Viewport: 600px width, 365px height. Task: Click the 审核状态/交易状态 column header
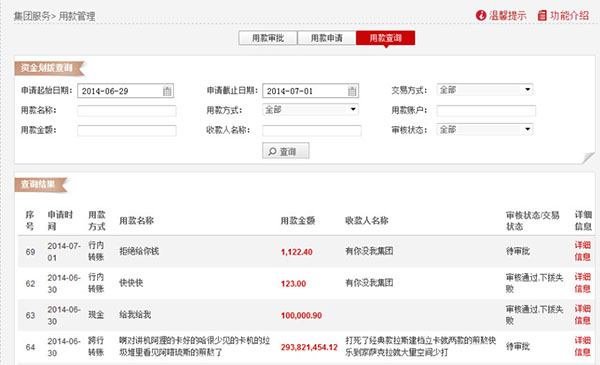[x=533, y=220]
